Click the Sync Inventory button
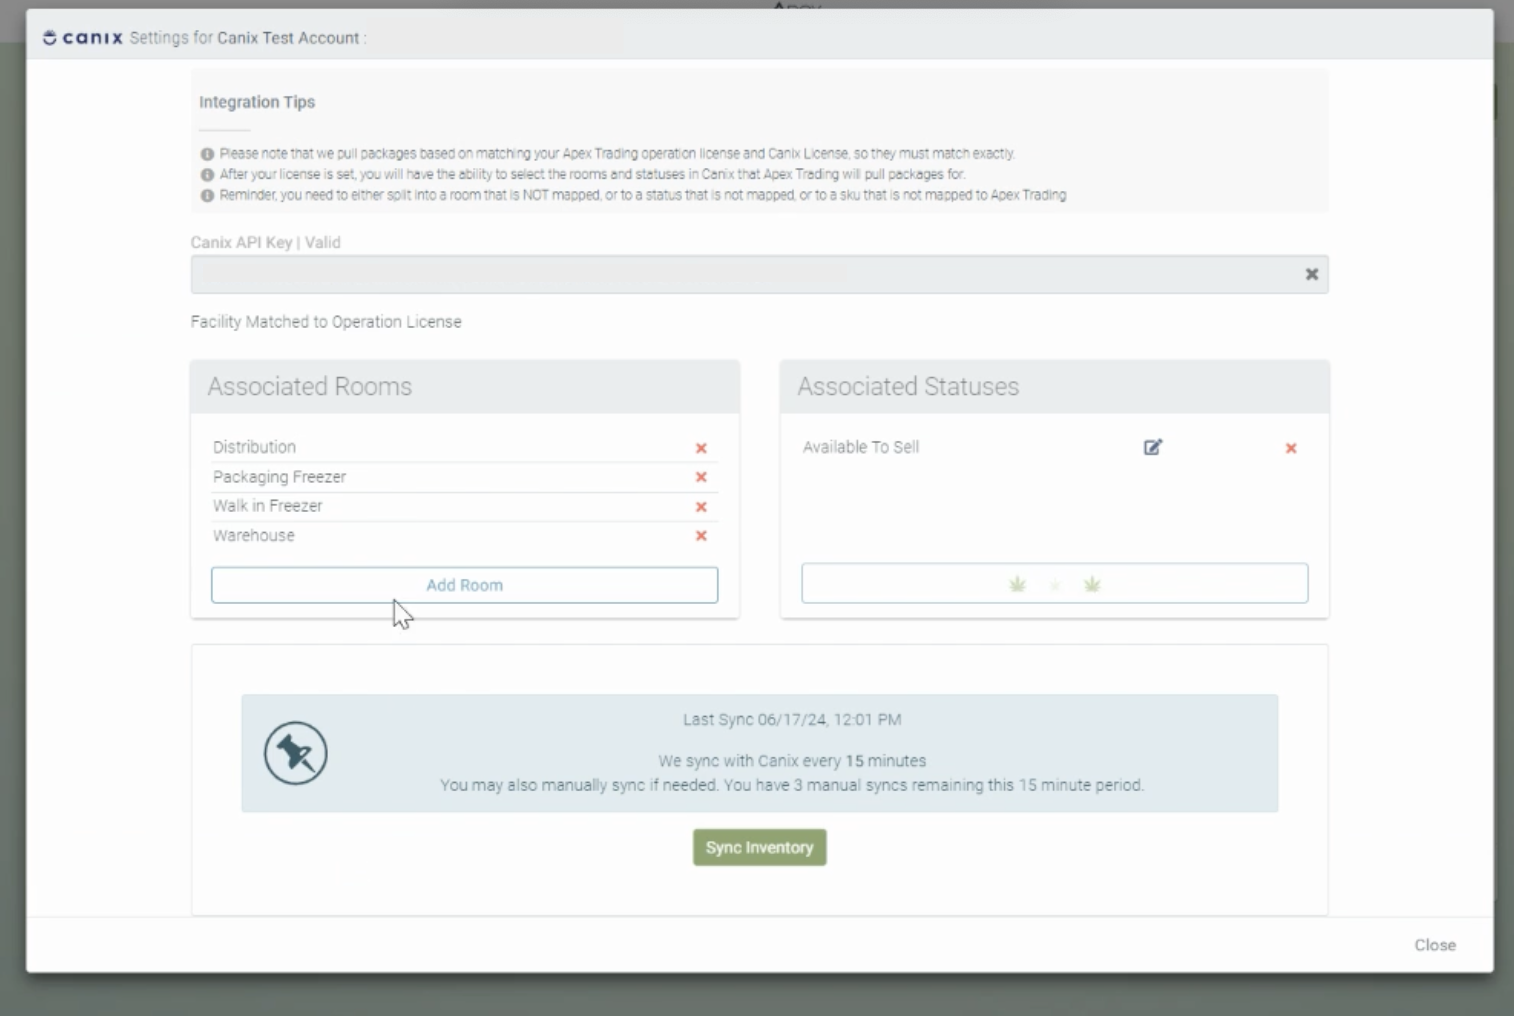 point(760,847)
